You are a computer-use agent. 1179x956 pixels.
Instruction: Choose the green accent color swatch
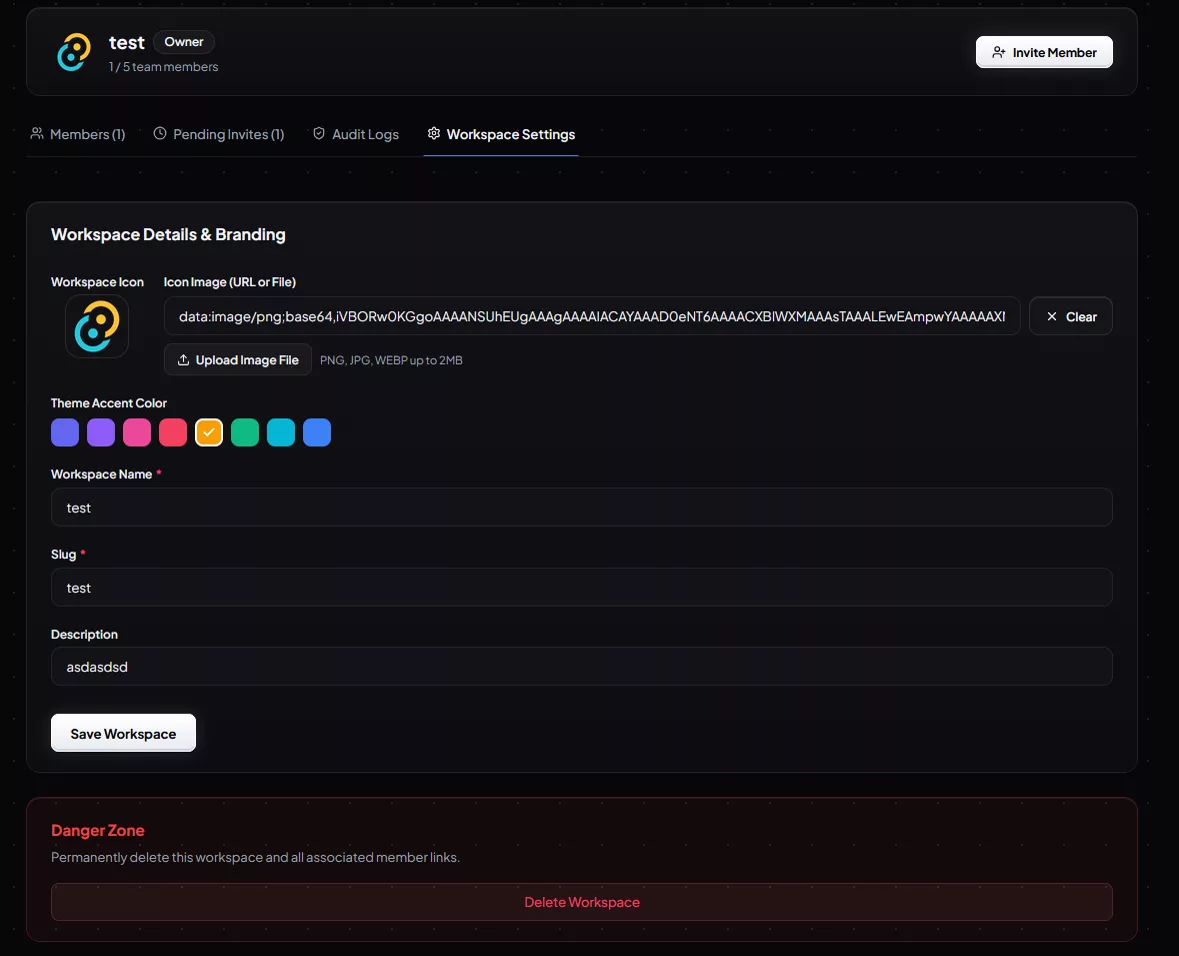(x=245, y=432)
